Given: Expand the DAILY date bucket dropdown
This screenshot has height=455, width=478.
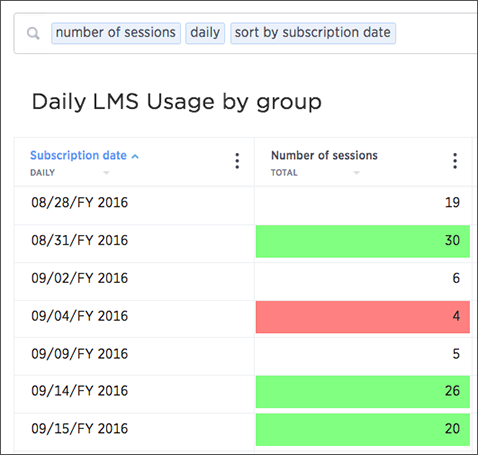Looking at the screenshot, I should pos(106,173).
